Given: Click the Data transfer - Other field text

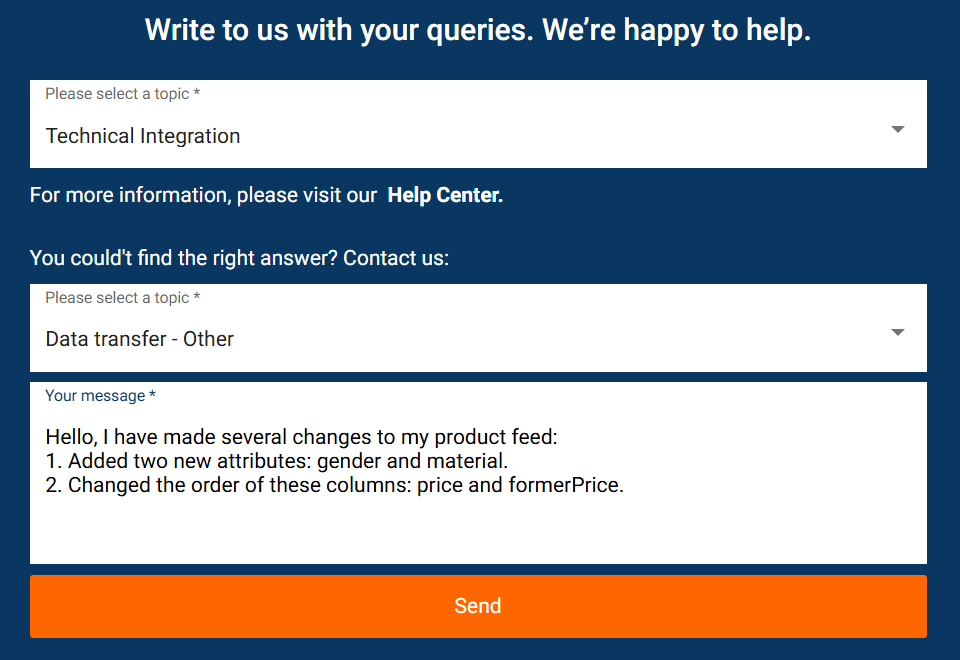Looking at the screenshot, I should click(139, 339).
